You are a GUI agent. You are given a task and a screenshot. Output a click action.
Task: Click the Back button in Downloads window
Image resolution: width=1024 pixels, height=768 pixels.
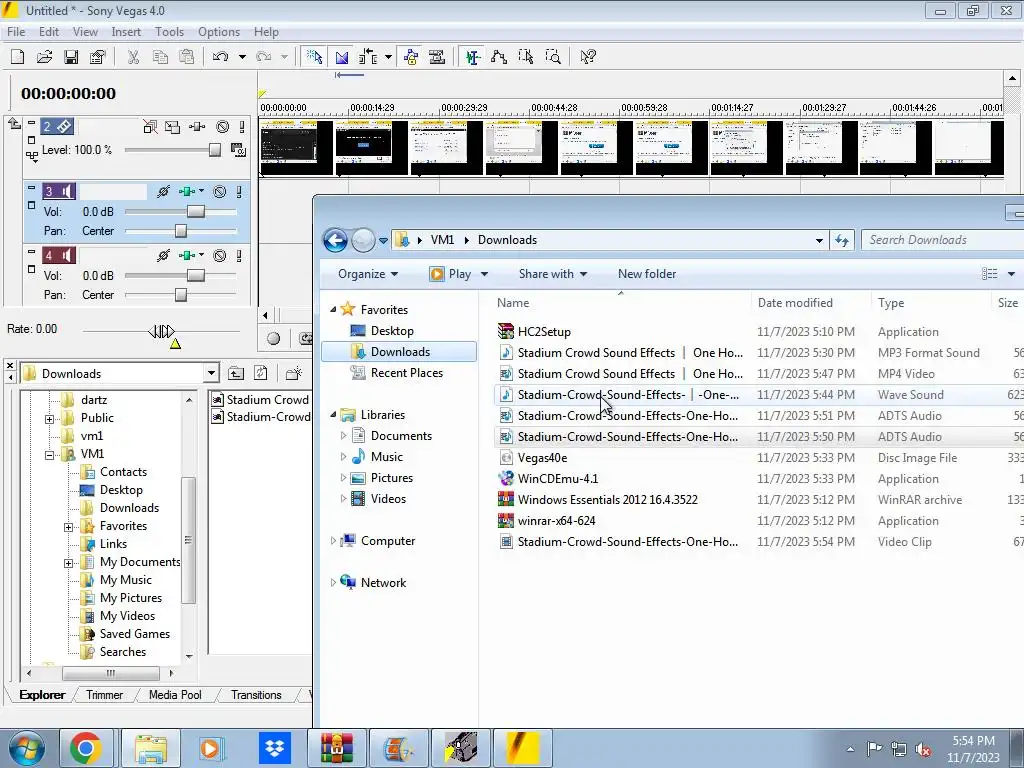click(336, 240)
